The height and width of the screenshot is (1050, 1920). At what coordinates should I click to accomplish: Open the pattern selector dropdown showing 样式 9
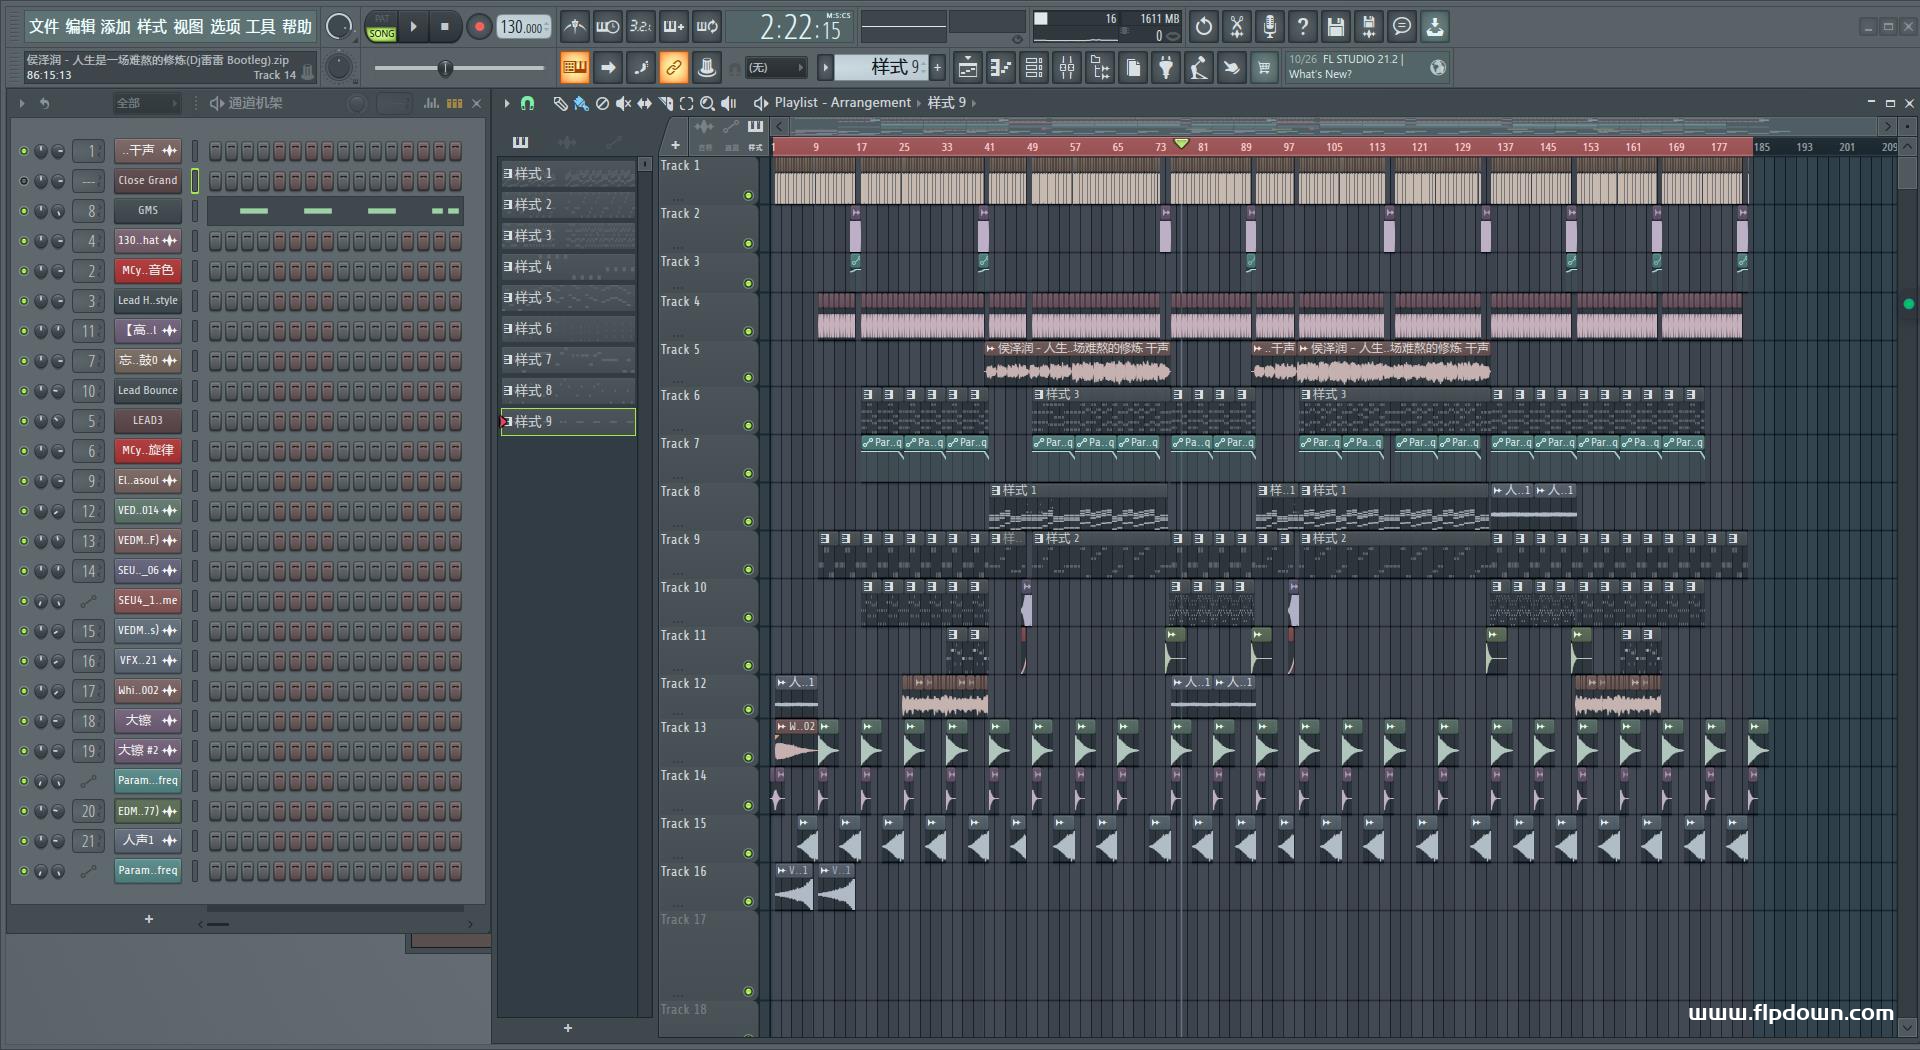click(x=880, y=67)
